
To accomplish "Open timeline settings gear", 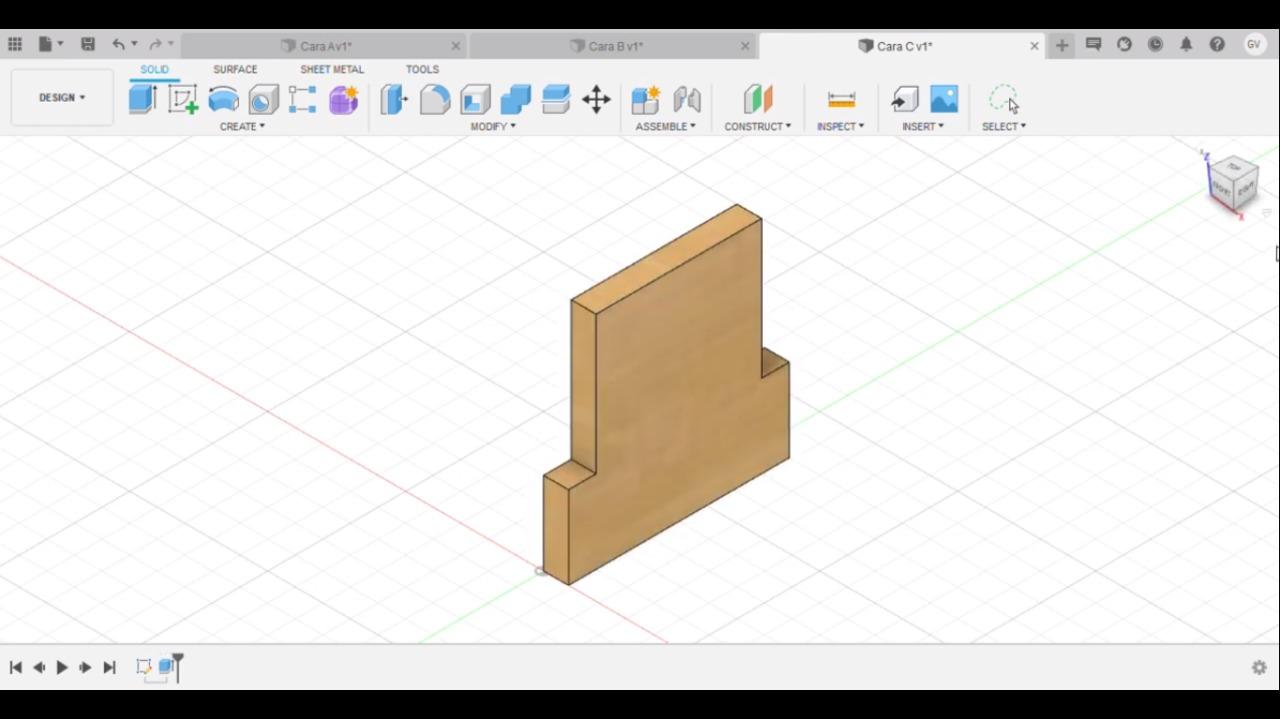I will tap(1259, 667).
